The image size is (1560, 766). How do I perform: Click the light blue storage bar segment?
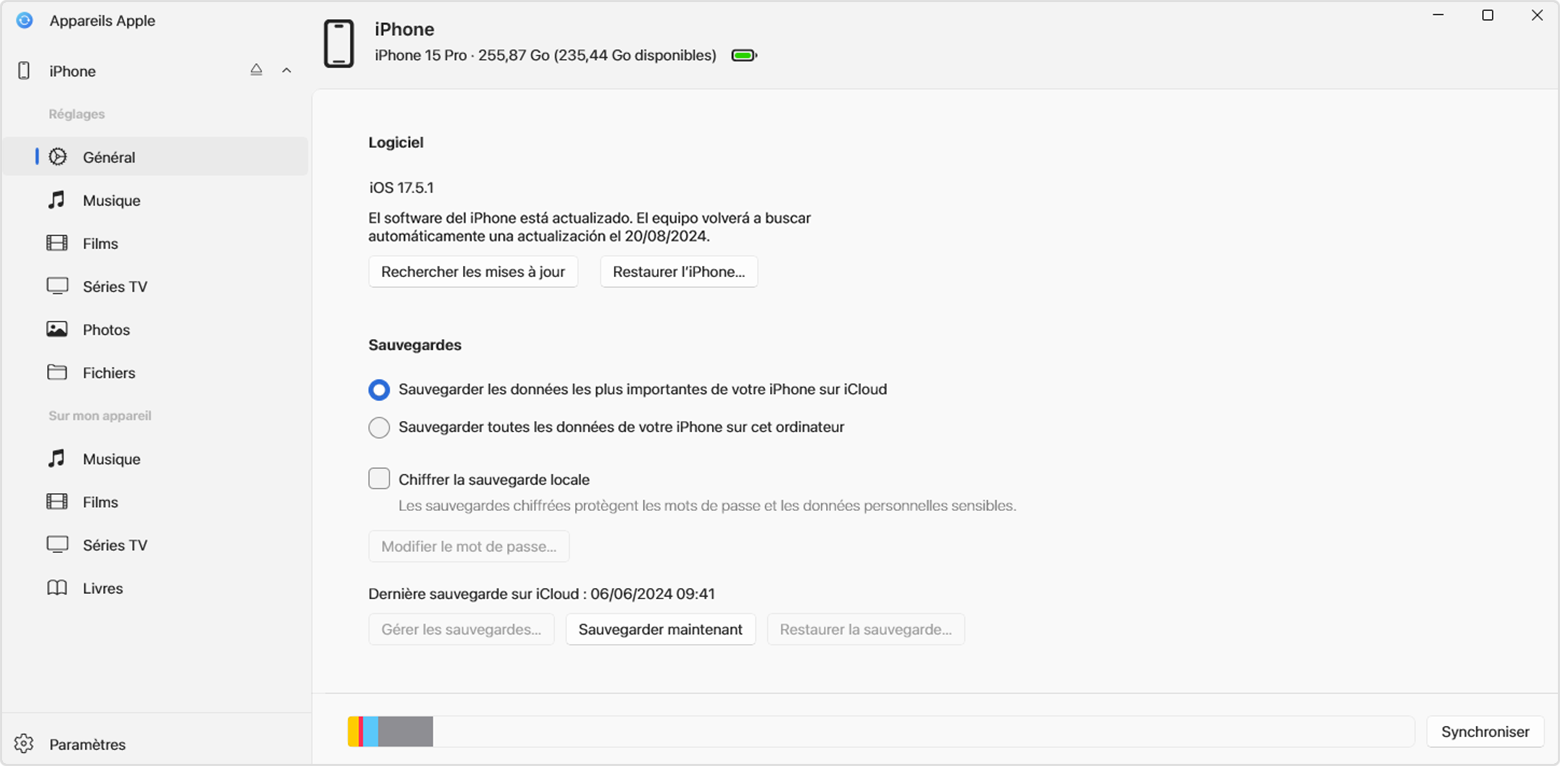coord(370,731)
